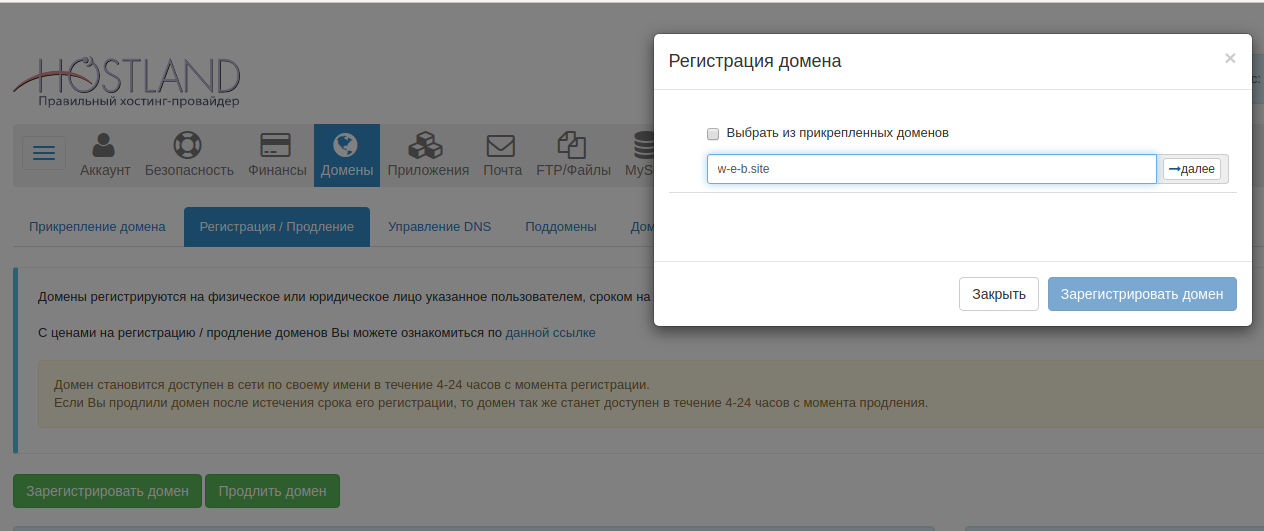Open the 'Поддомены' tab

(560, 227)
